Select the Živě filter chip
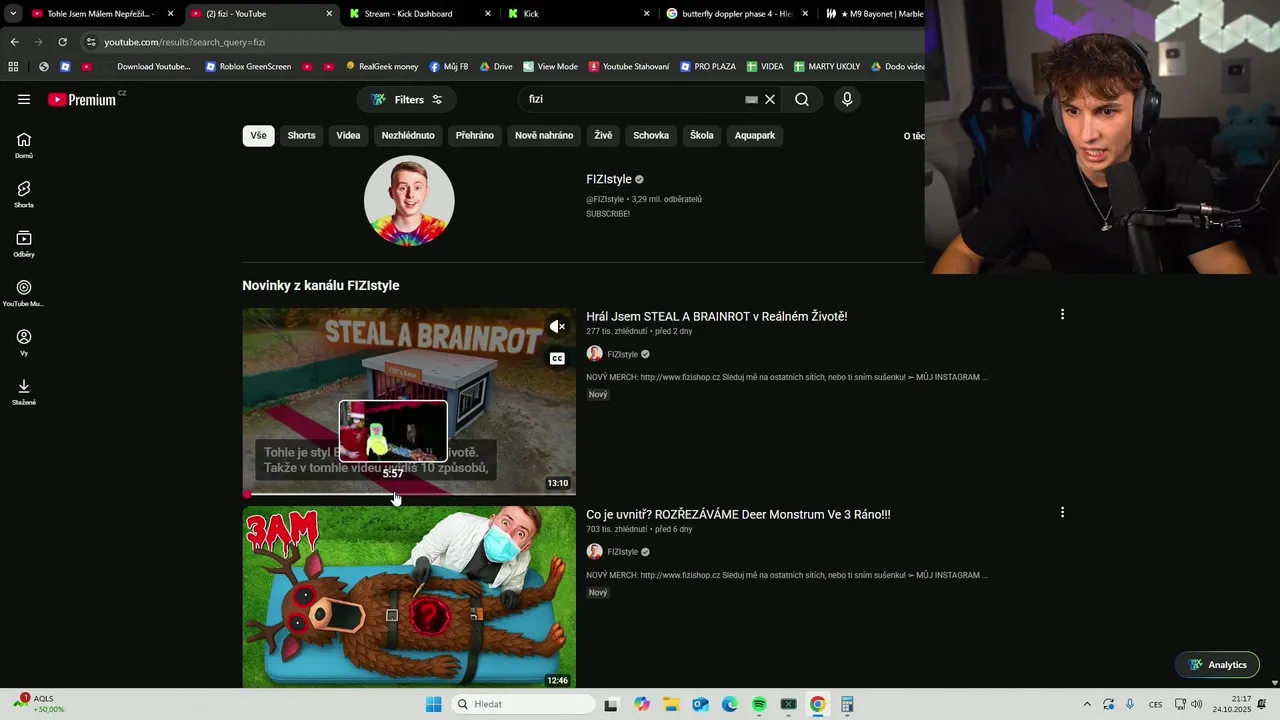The image size is (1280, 720). click(603, 135)
